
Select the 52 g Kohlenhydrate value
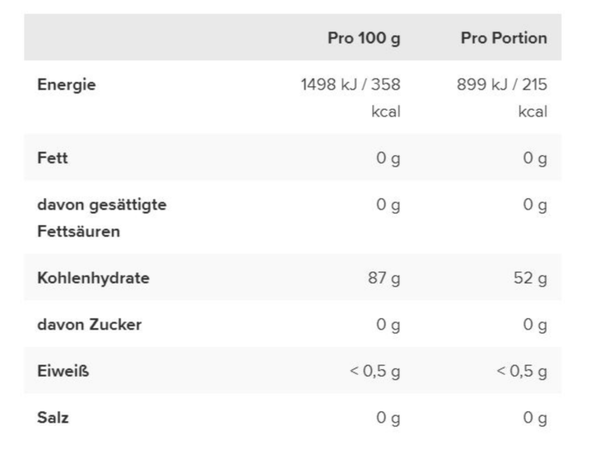click(x=531, y=278)
